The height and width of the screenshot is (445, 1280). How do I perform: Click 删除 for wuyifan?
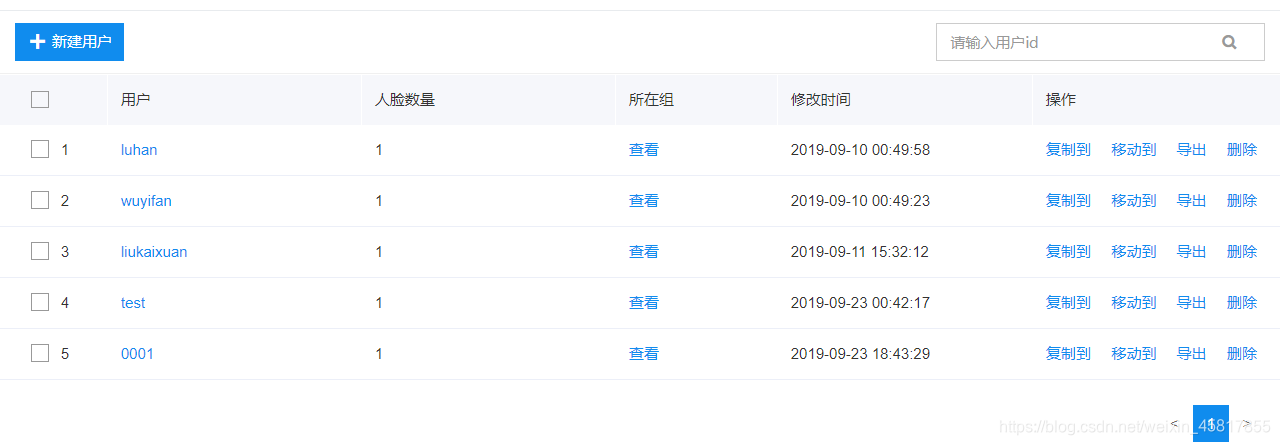pos(1242,201)
